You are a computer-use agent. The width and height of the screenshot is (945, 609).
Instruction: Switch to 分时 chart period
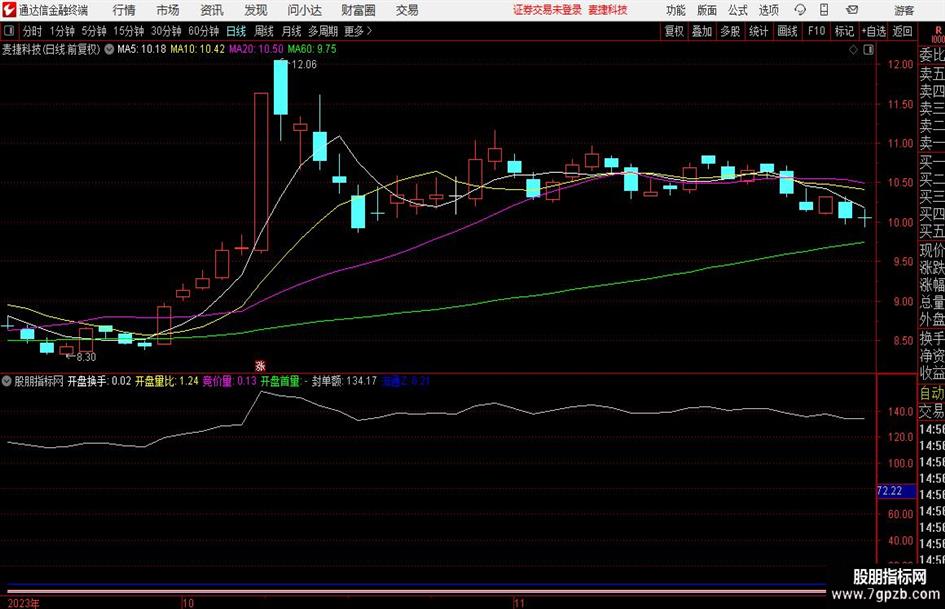32,31
